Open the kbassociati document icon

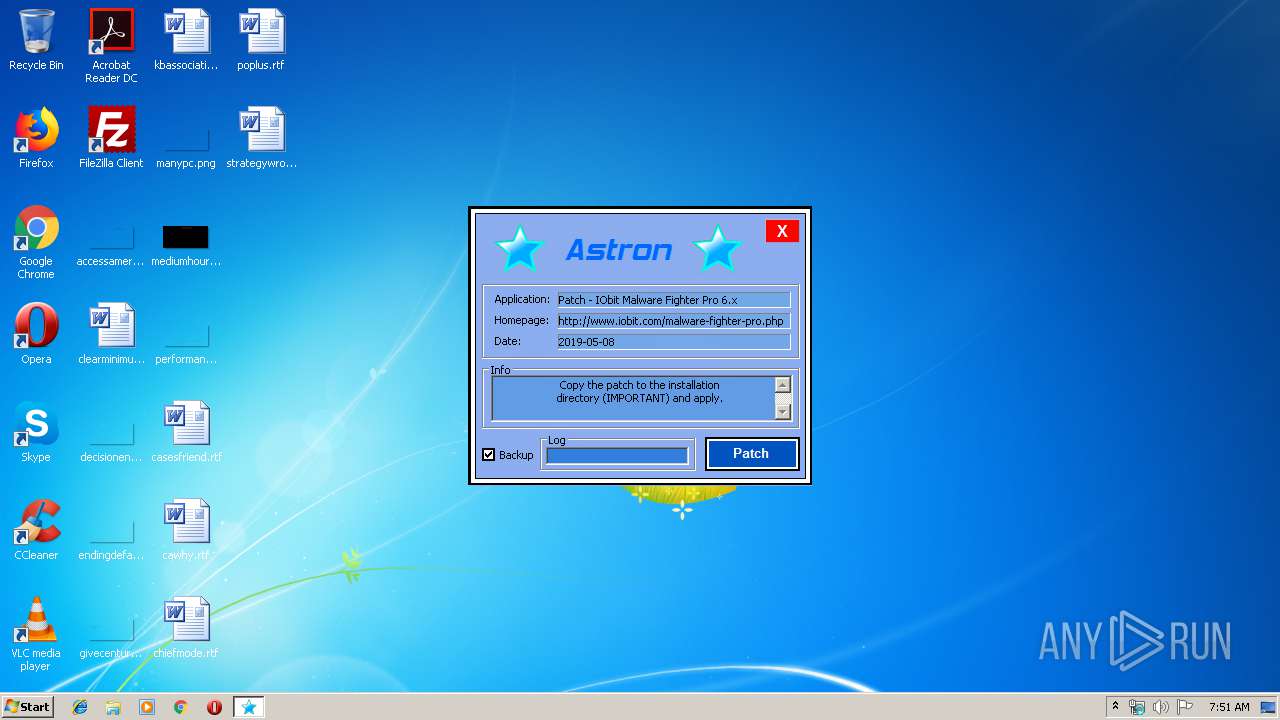(186, 40)
